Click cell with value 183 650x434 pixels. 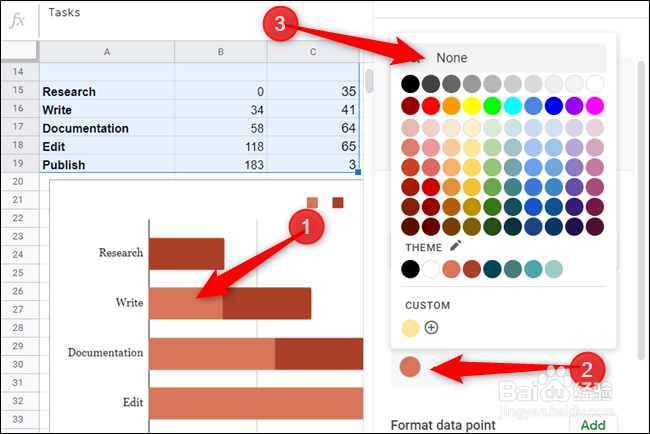pyautogui.click(x=221, y=164)
